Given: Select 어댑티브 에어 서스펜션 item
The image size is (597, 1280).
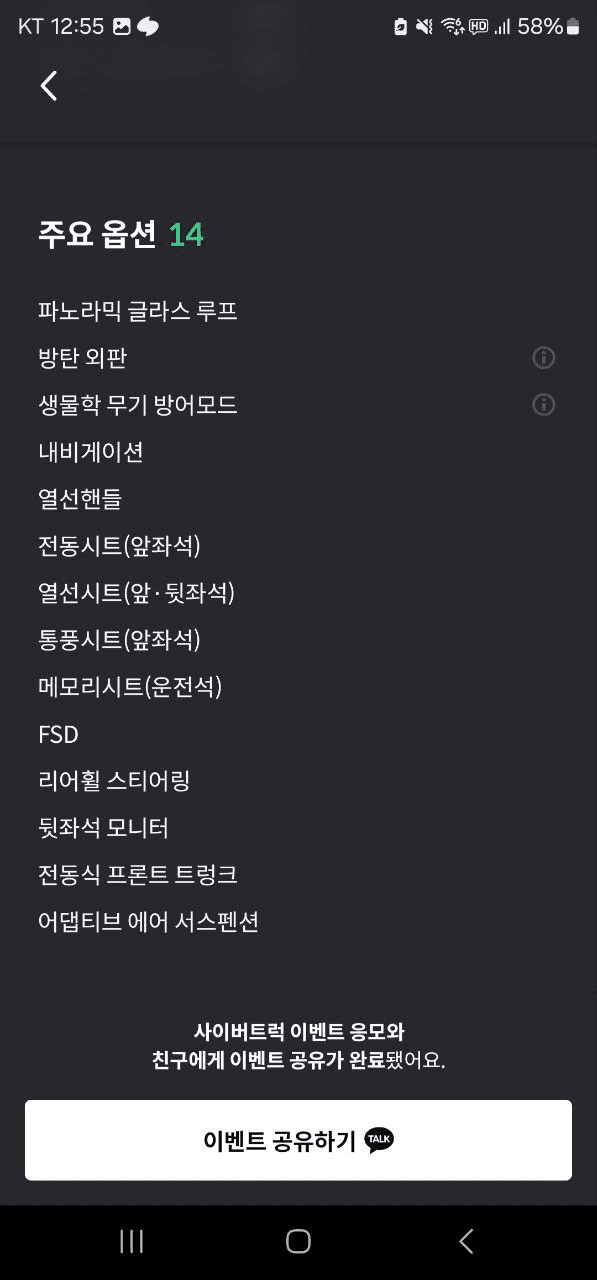Looking at the screenshot, I should click(x=148, y=922).
